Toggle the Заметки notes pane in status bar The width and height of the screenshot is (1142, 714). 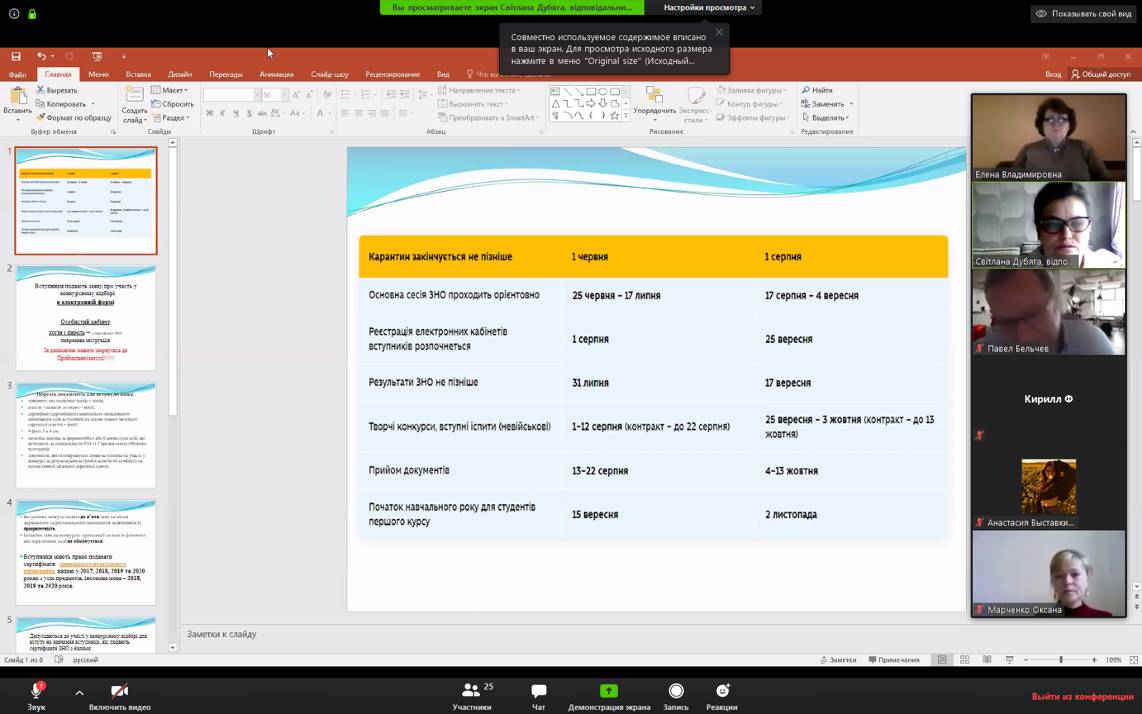[x=838, y=660]
